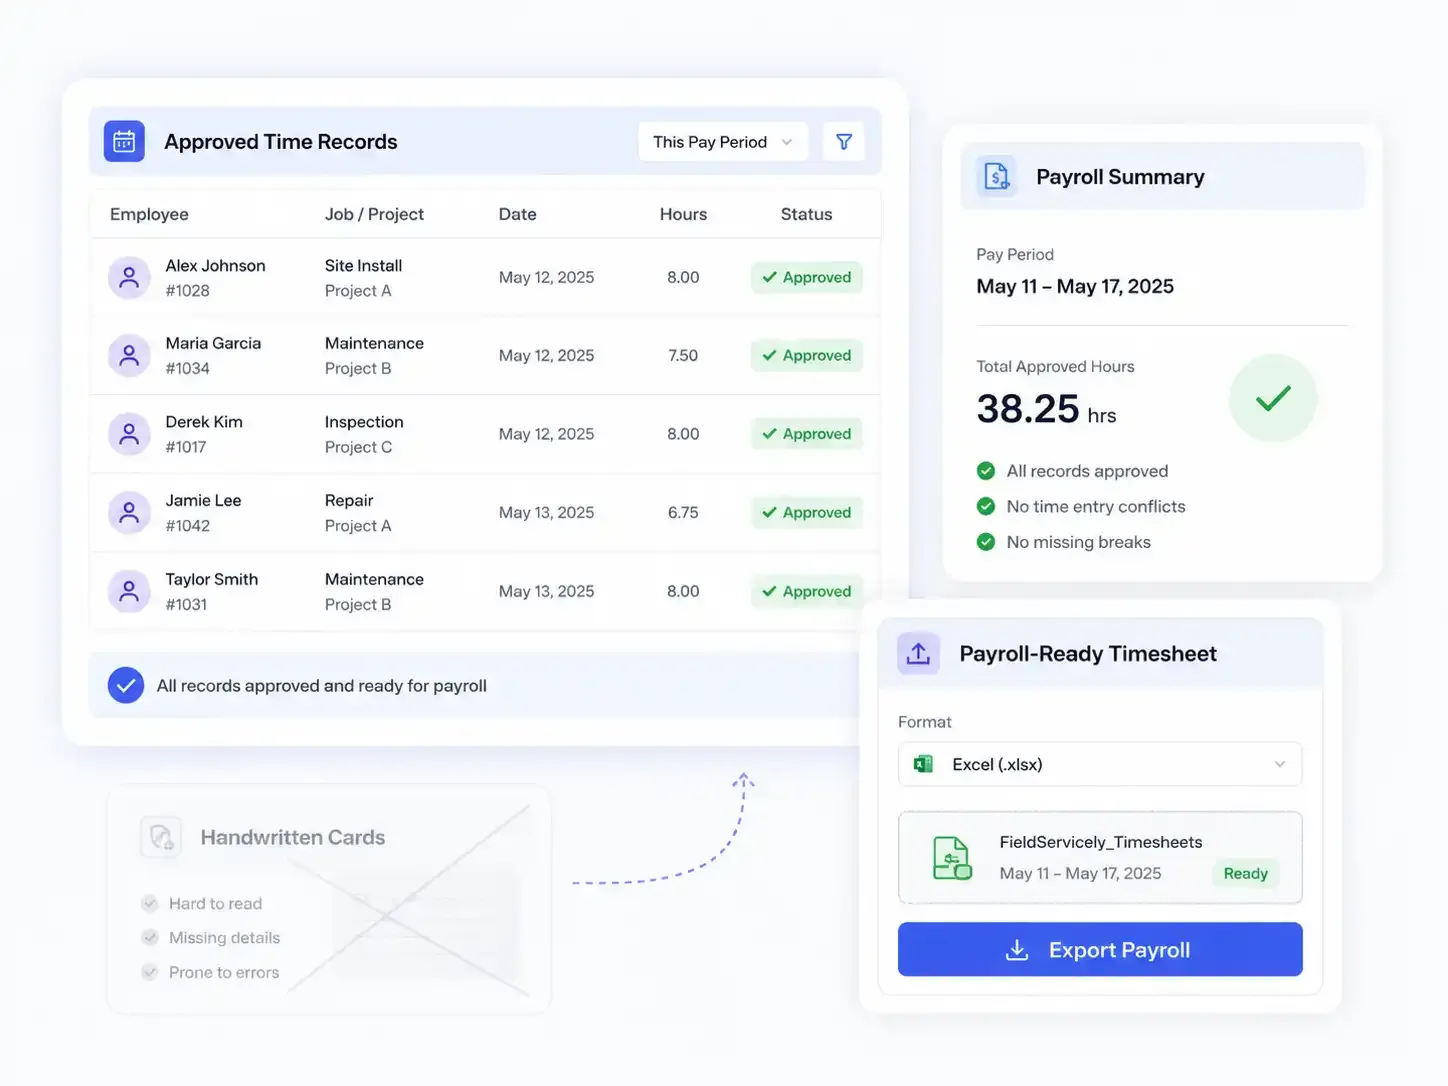Click Derek Kim's employee name
The height and width of the screenshot is (1086, 1448).
(204, 422)
